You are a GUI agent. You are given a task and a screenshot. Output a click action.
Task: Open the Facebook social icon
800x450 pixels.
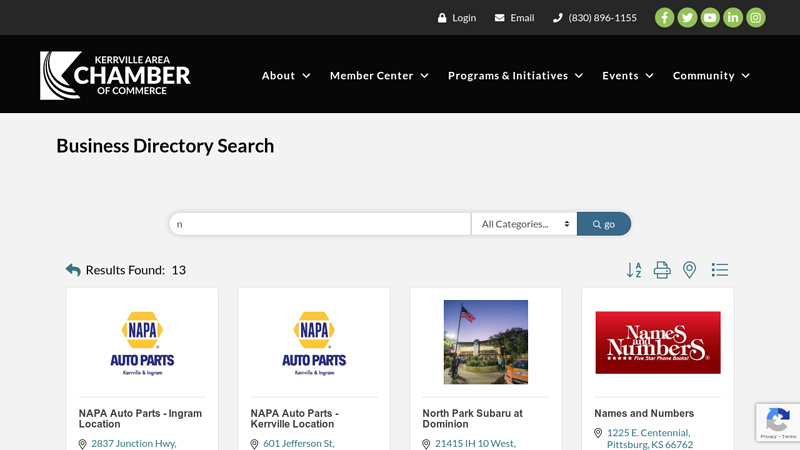664,18
